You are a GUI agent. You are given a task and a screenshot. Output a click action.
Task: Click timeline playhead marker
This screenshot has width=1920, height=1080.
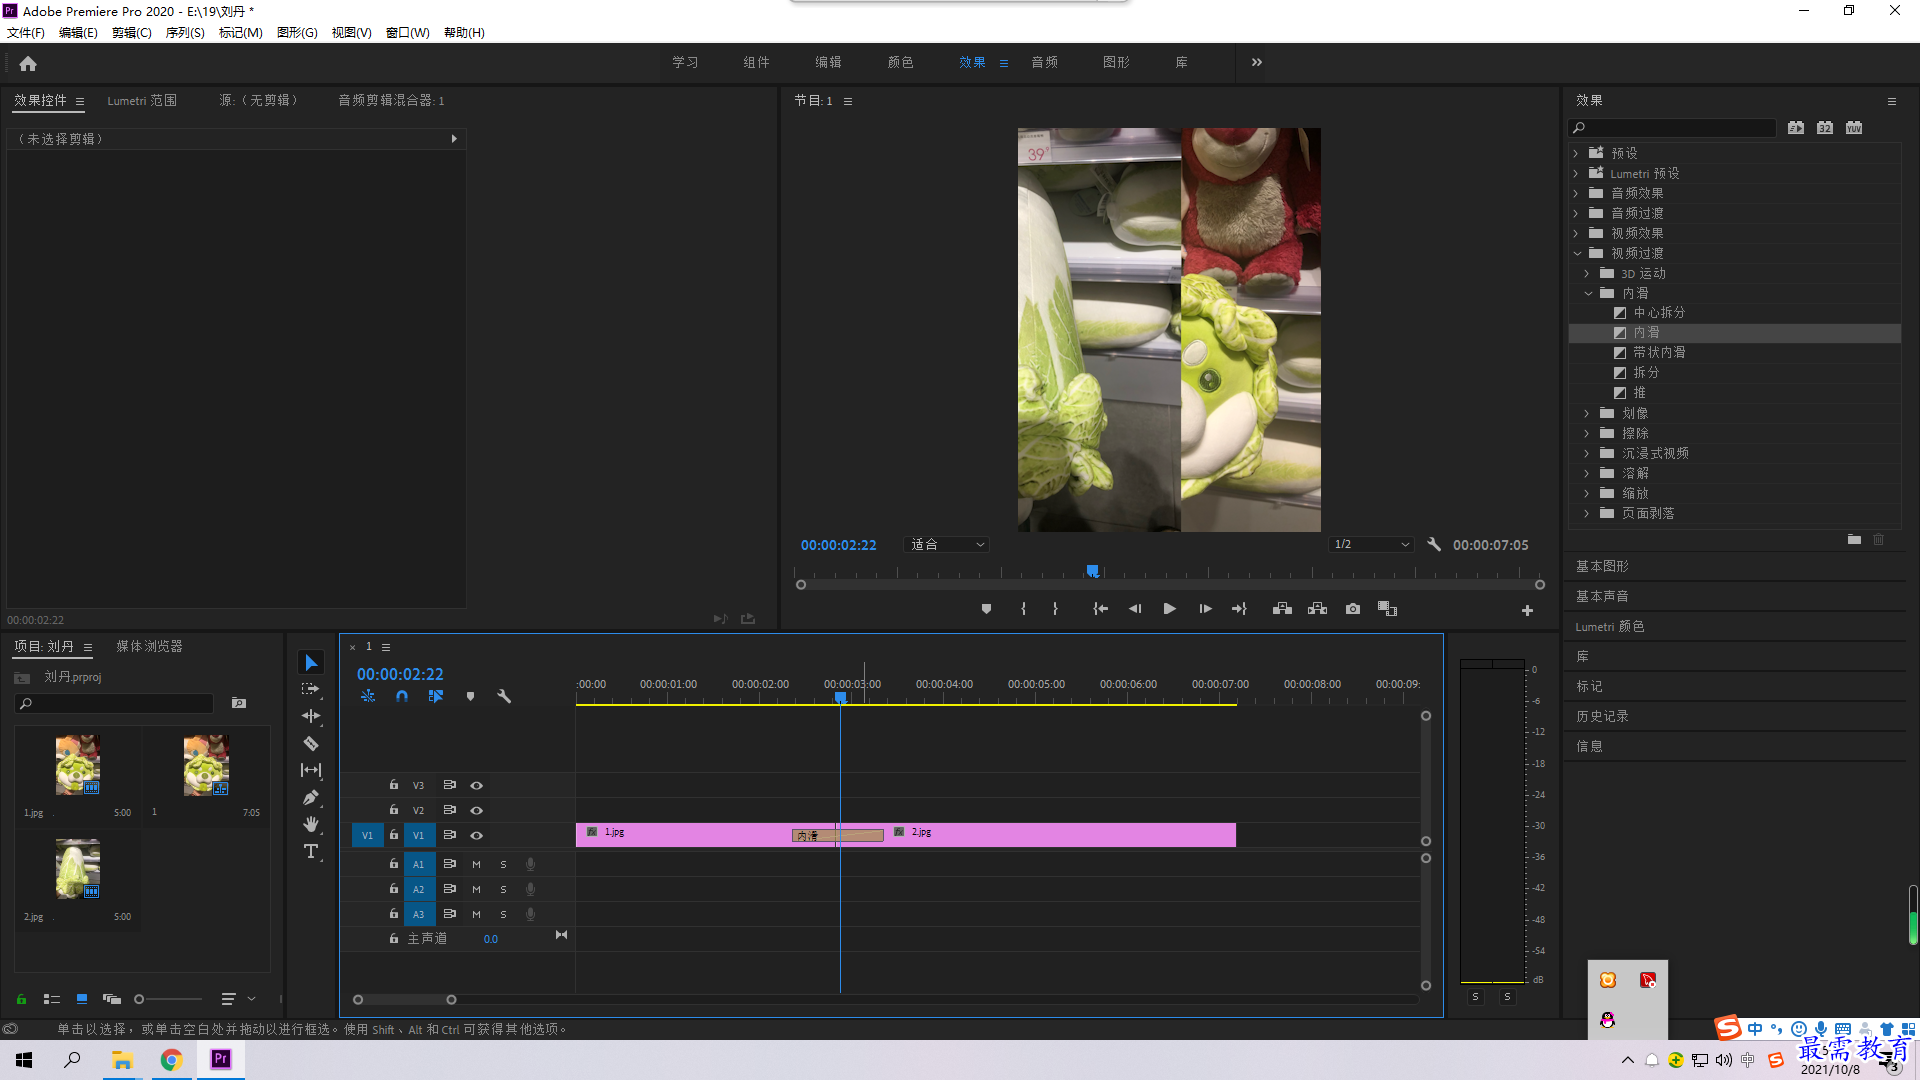pos(840,697)
